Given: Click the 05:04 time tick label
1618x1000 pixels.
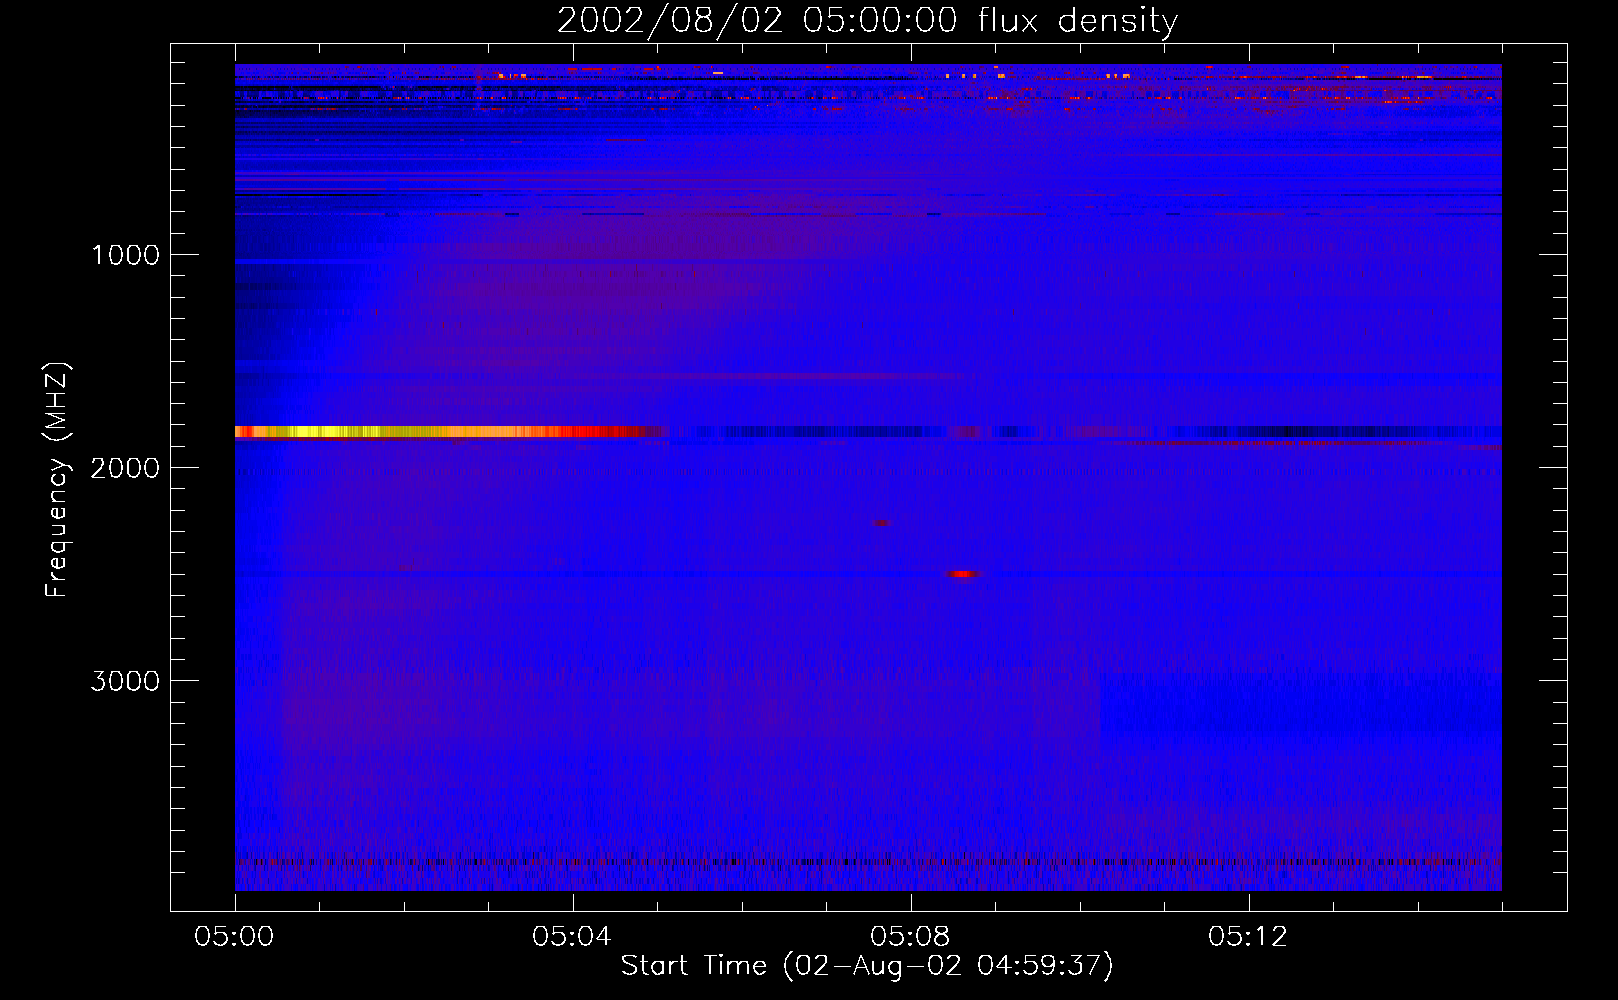Looking at the screenshot, I should [x=572, y=937].
